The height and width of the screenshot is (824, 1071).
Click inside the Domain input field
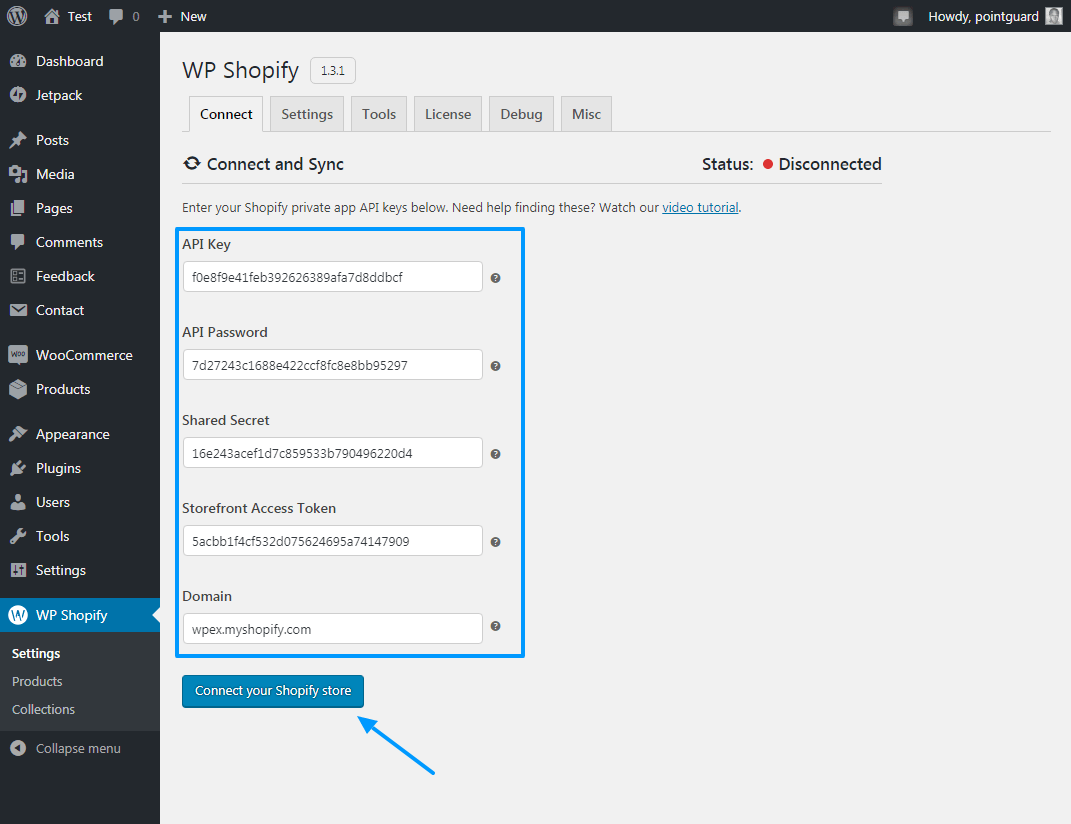click(x=332, y=629)
